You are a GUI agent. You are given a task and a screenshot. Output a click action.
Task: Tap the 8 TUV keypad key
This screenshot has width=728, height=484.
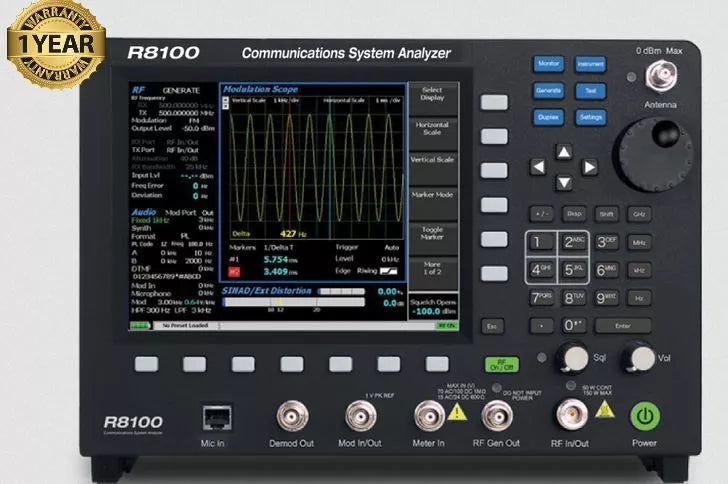click(x=574, y=298)
